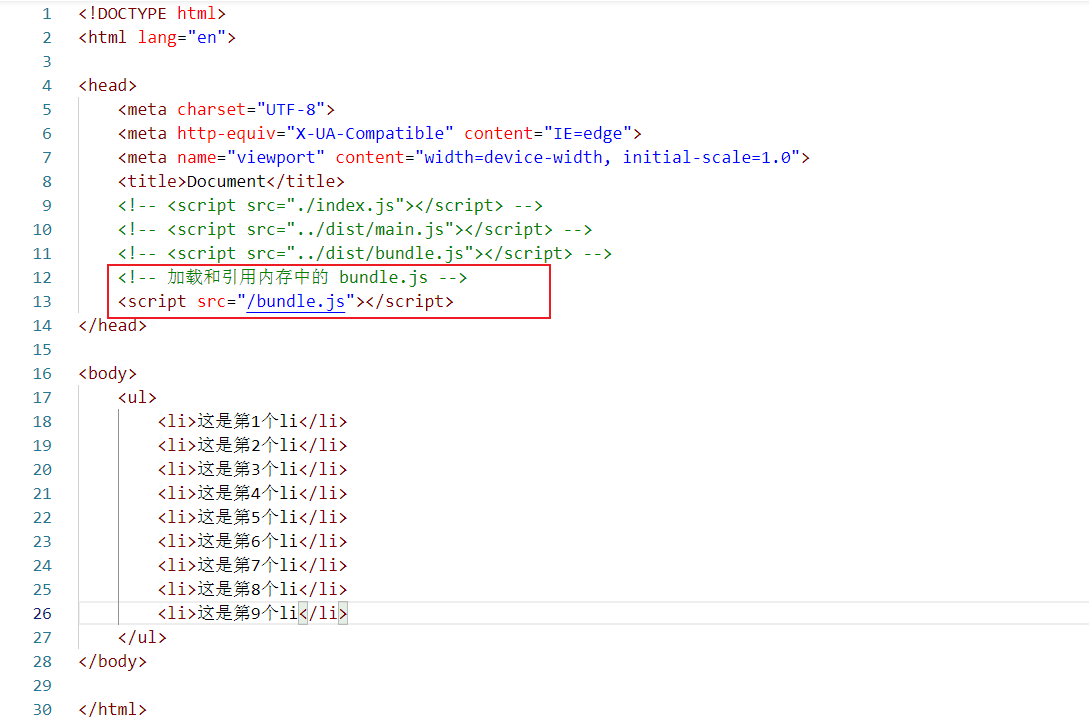Place cursor on the DOCTYPE html declaration
Image resolution: width=1089 pixels, height=728 pixels.
(152, 14)
